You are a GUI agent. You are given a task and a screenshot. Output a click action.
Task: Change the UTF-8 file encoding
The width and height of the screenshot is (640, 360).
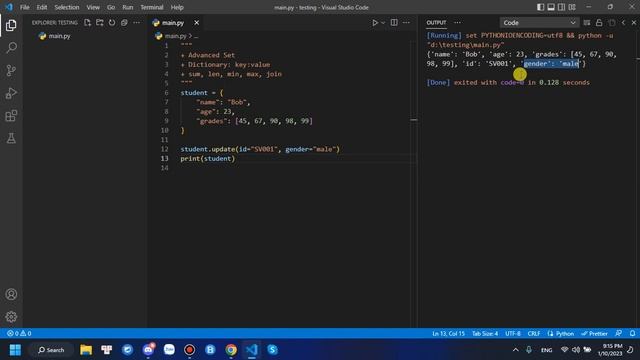coord(513,333)
